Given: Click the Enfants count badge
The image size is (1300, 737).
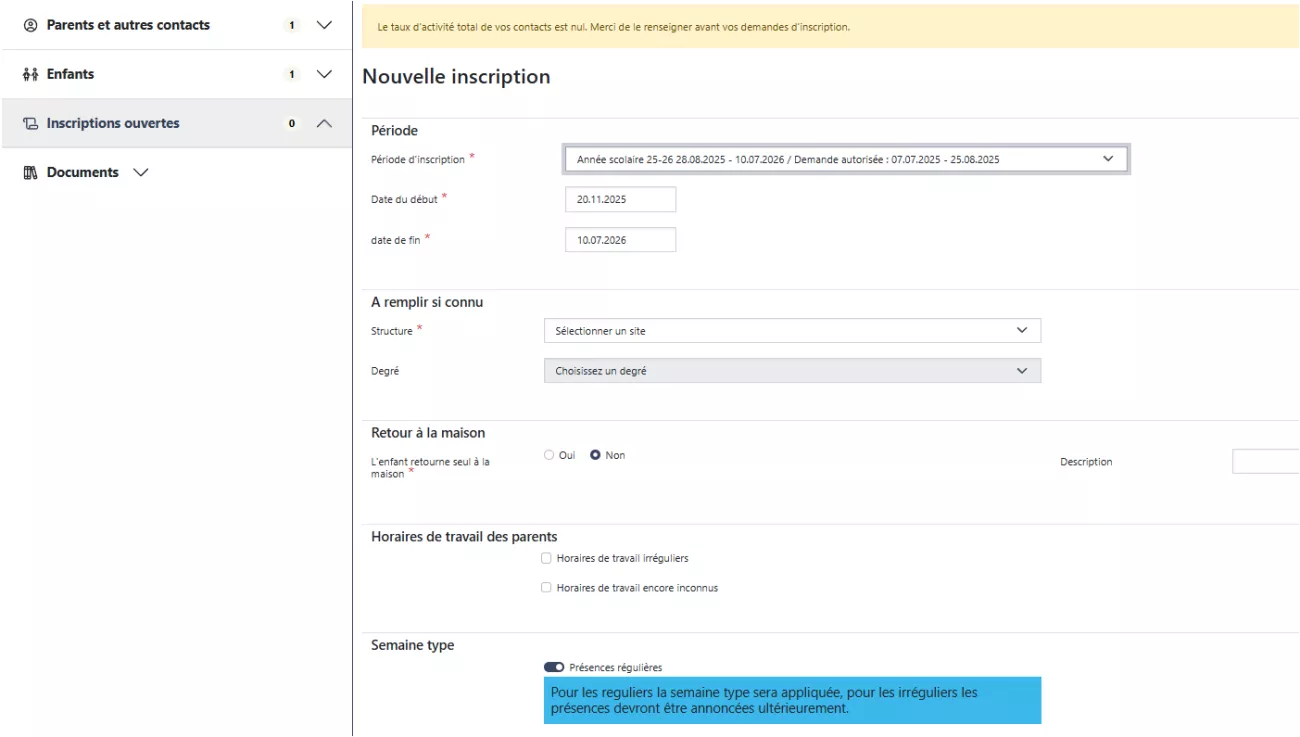Looking at the screenshot, I should tap(292, 74).
